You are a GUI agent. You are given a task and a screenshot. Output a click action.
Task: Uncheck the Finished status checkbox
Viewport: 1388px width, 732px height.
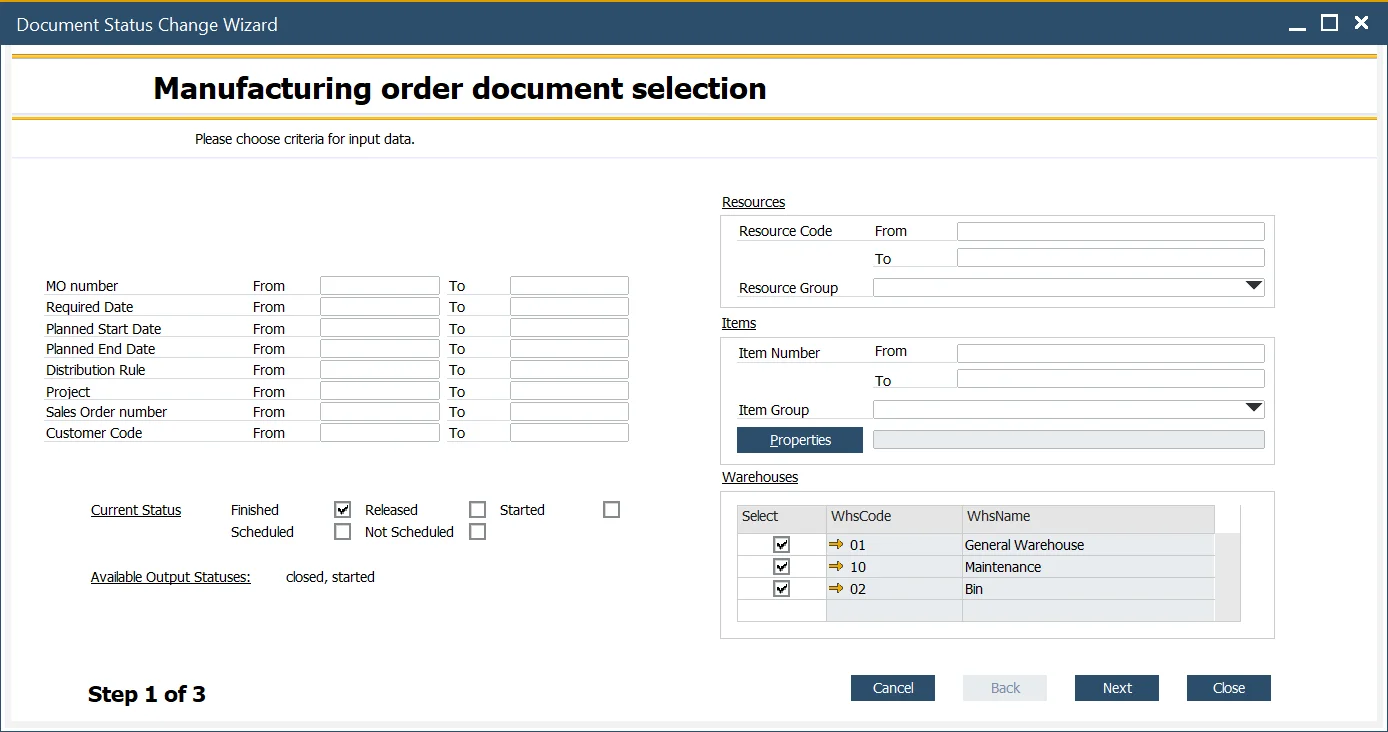[x=343, y=510]
